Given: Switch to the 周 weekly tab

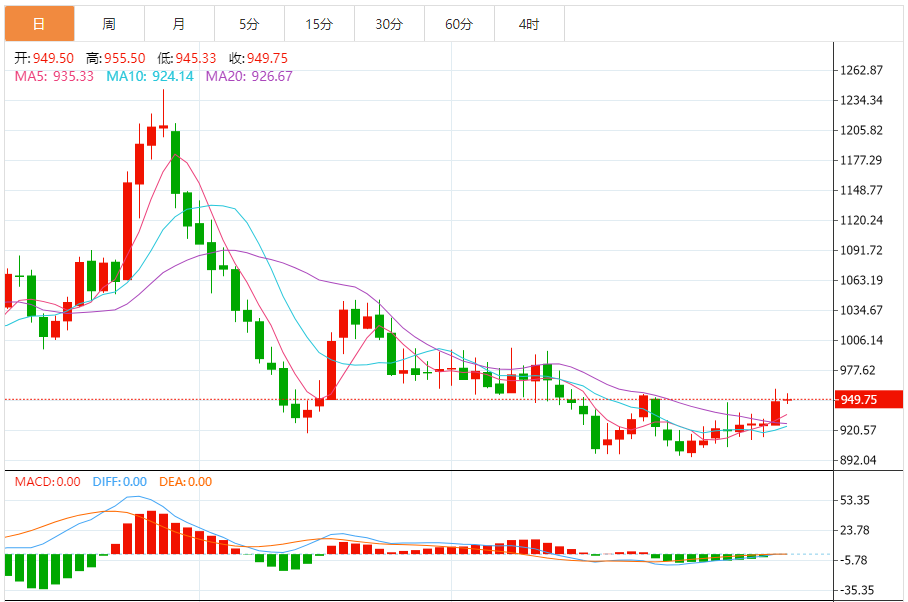Looking at the screenshot, I should 109,24.
